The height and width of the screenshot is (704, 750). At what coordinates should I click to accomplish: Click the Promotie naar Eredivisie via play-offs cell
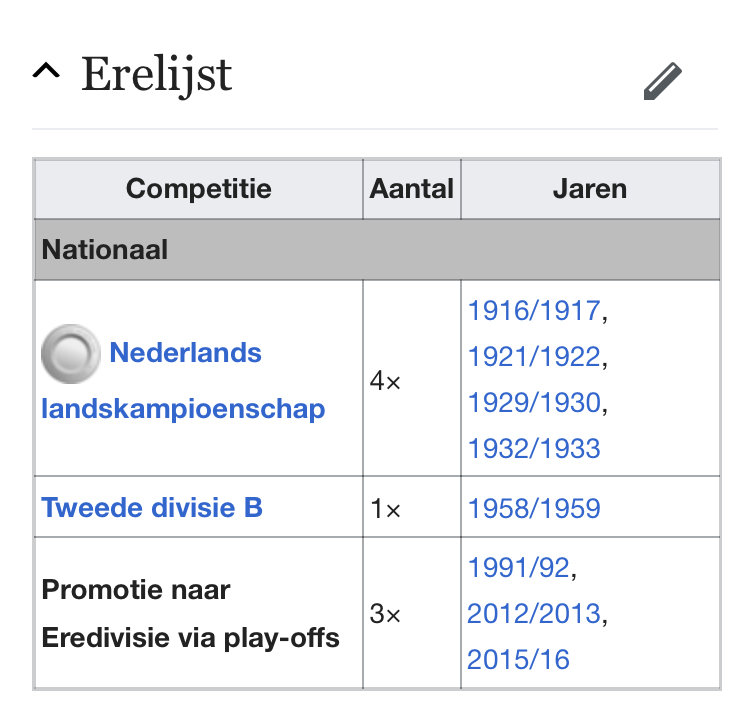pyautogui.click(x=199, y=613)
